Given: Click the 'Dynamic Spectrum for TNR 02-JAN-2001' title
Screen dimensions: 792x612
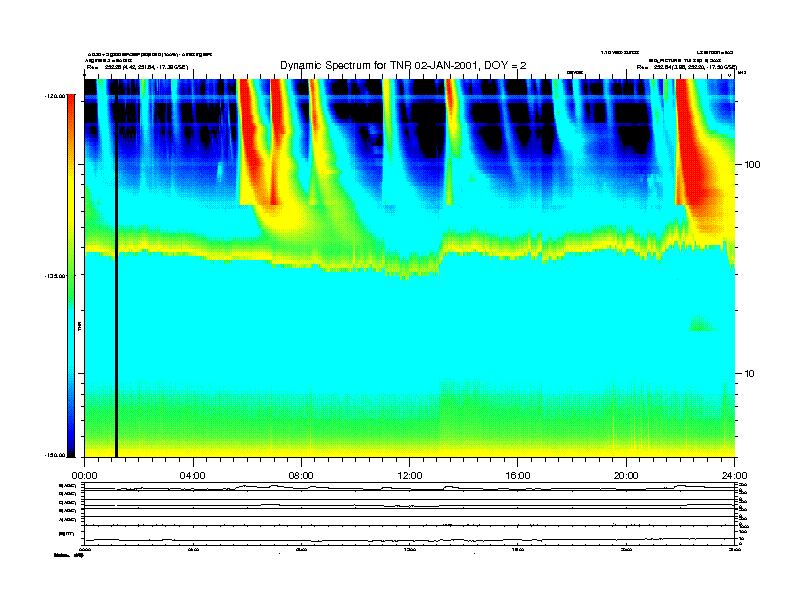Looking at the screenshot, I should pyautogui.click(x=403, y=65).
